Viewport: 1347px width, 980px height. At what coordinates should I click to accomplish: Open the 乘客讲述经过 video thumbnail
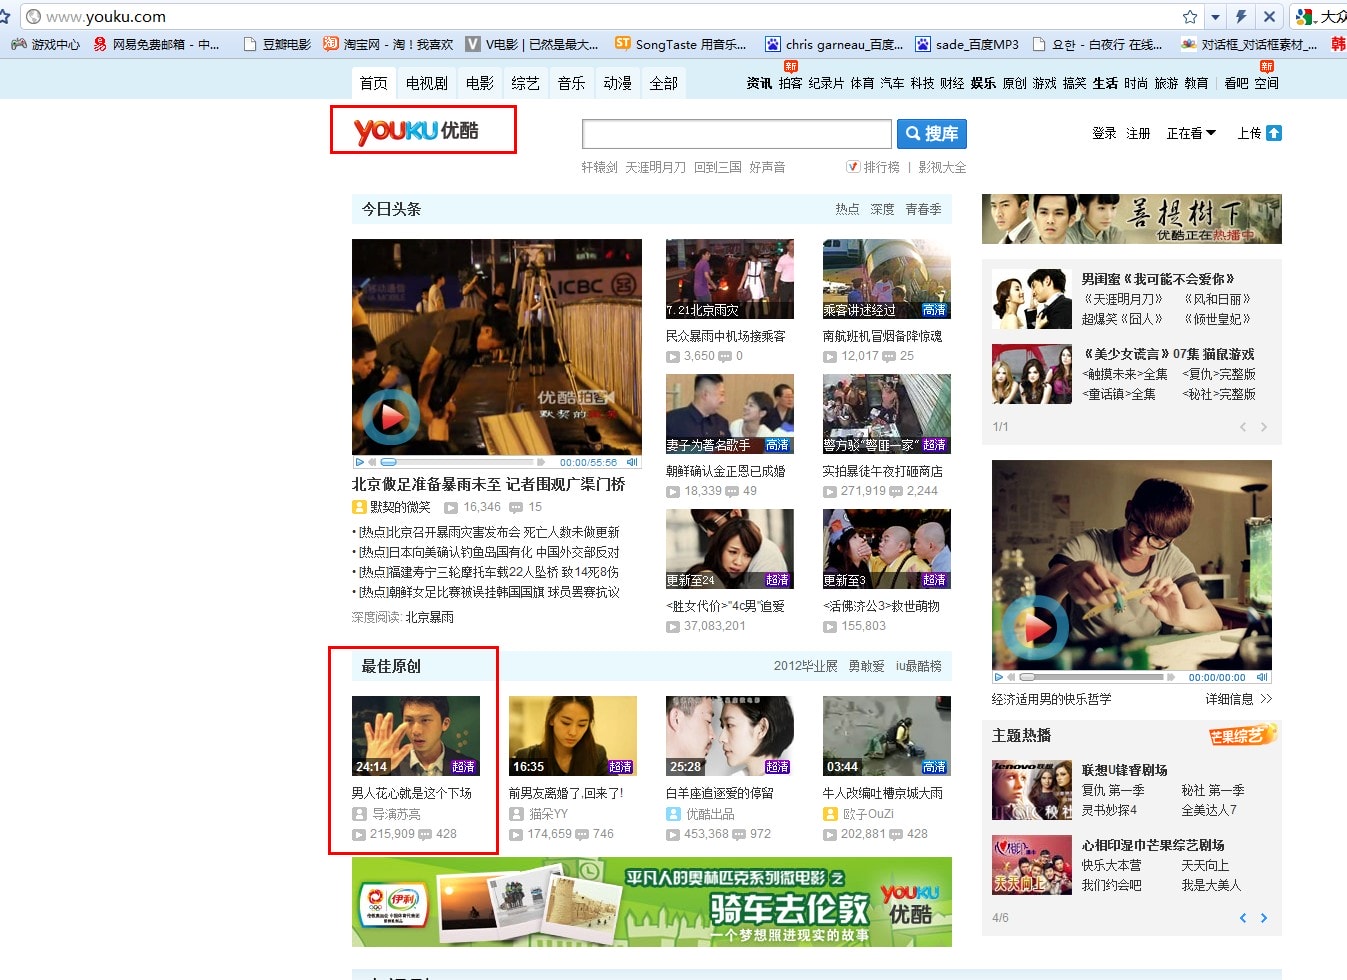click(887, 279)
